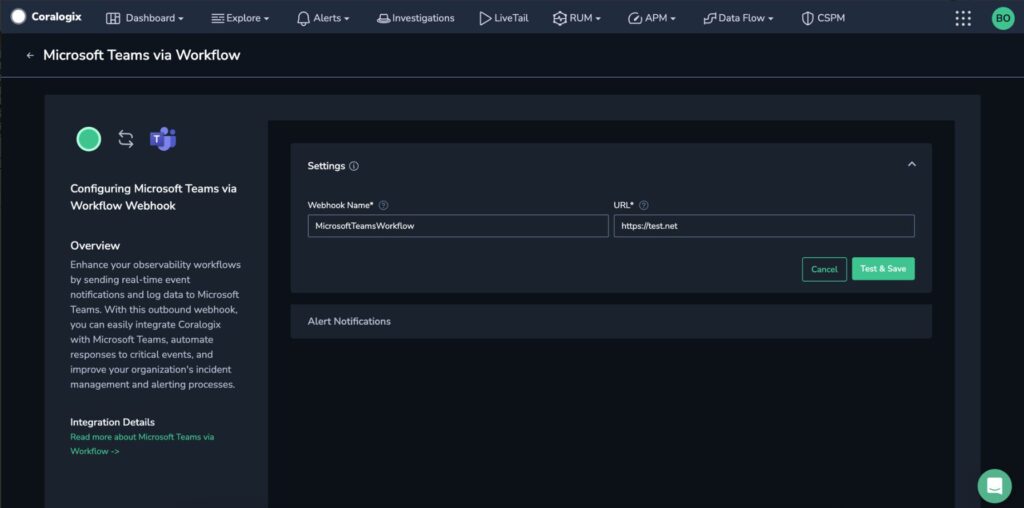Viewport: 1024px width, 508px height.
Task: Click the Webhook Name help icon
Action: point(383,205)
